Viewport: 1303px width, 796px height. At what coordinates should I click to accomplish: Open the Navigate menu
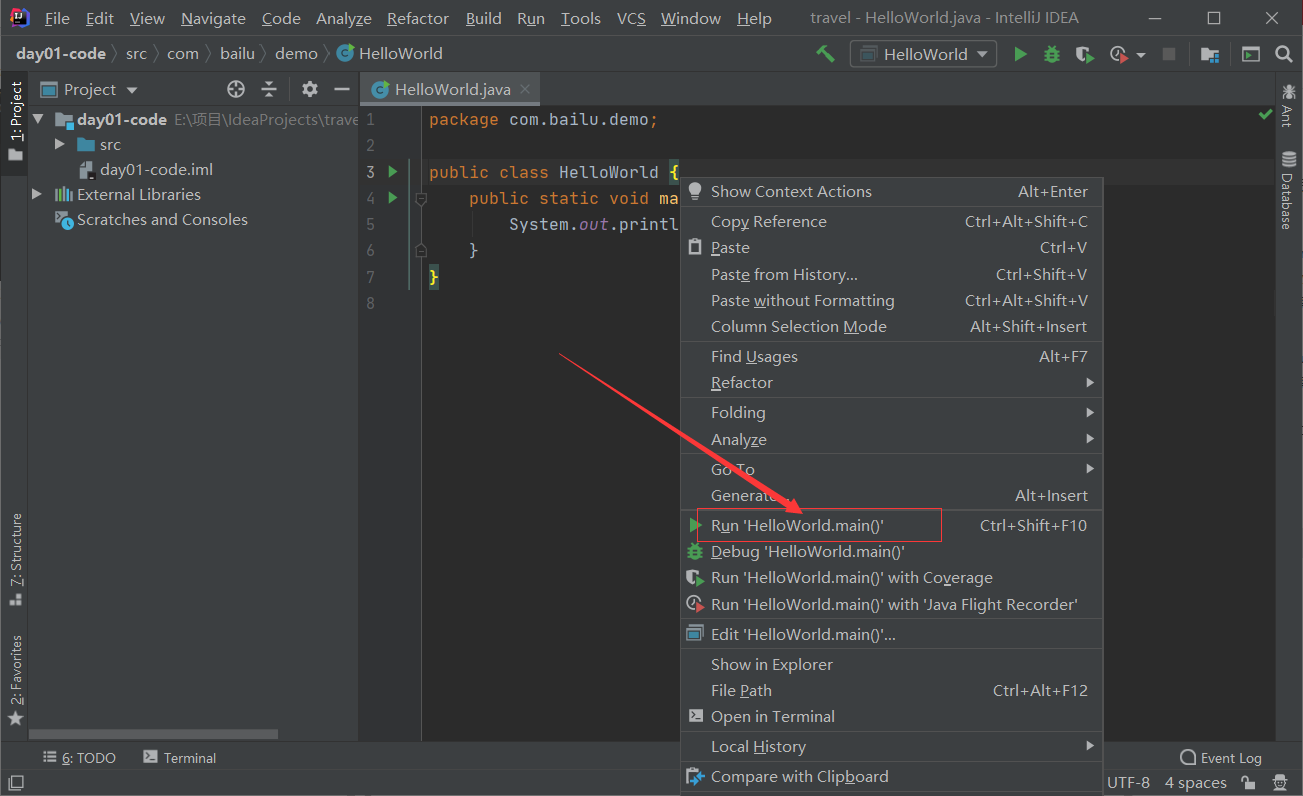213,18
